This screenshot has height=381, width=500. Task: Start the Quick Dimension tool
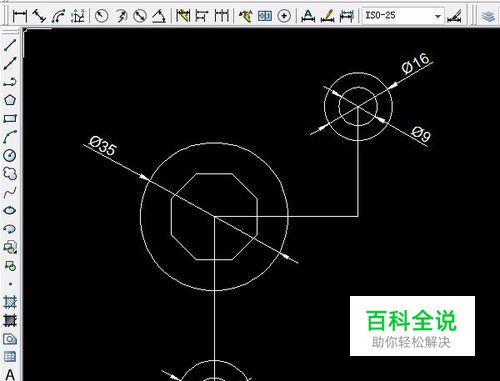click(x=183, y=16)
